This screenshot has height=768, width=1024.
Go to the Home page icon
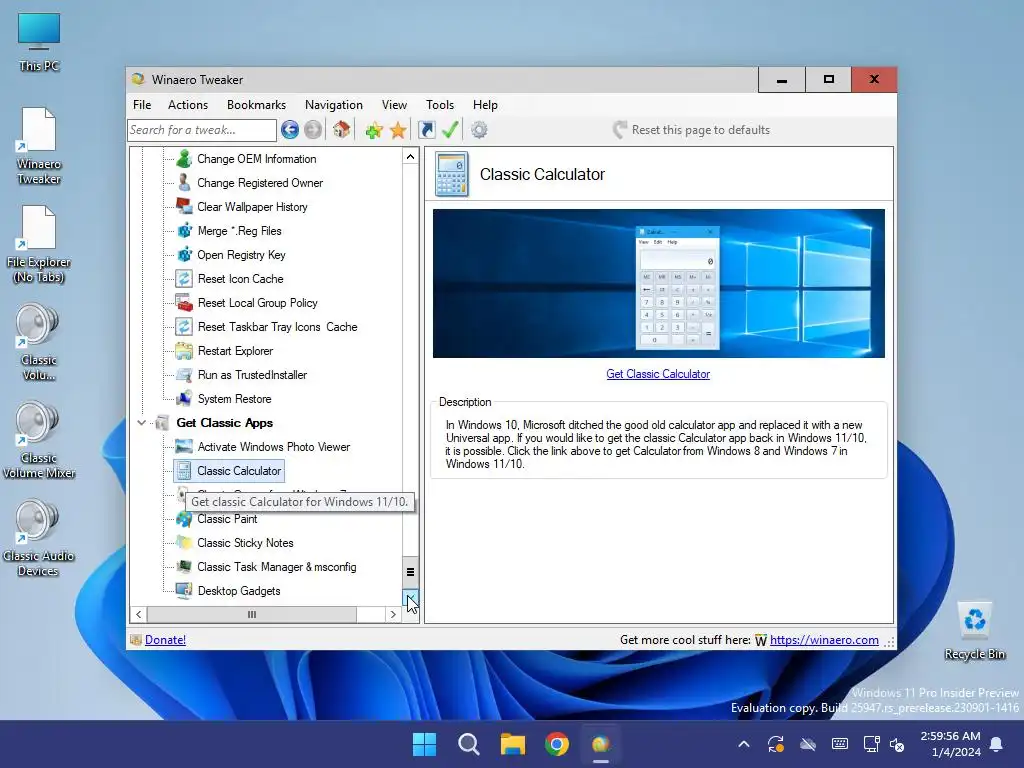tap(342, 129)
